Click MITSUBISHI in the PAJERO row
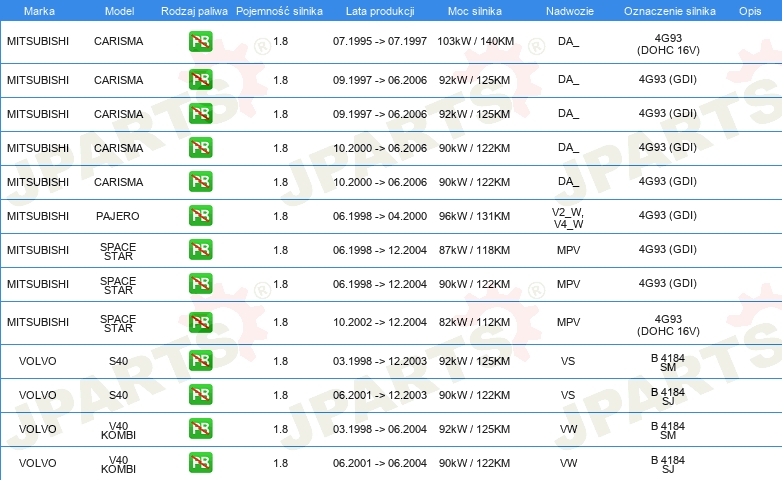 pos(38,216)
